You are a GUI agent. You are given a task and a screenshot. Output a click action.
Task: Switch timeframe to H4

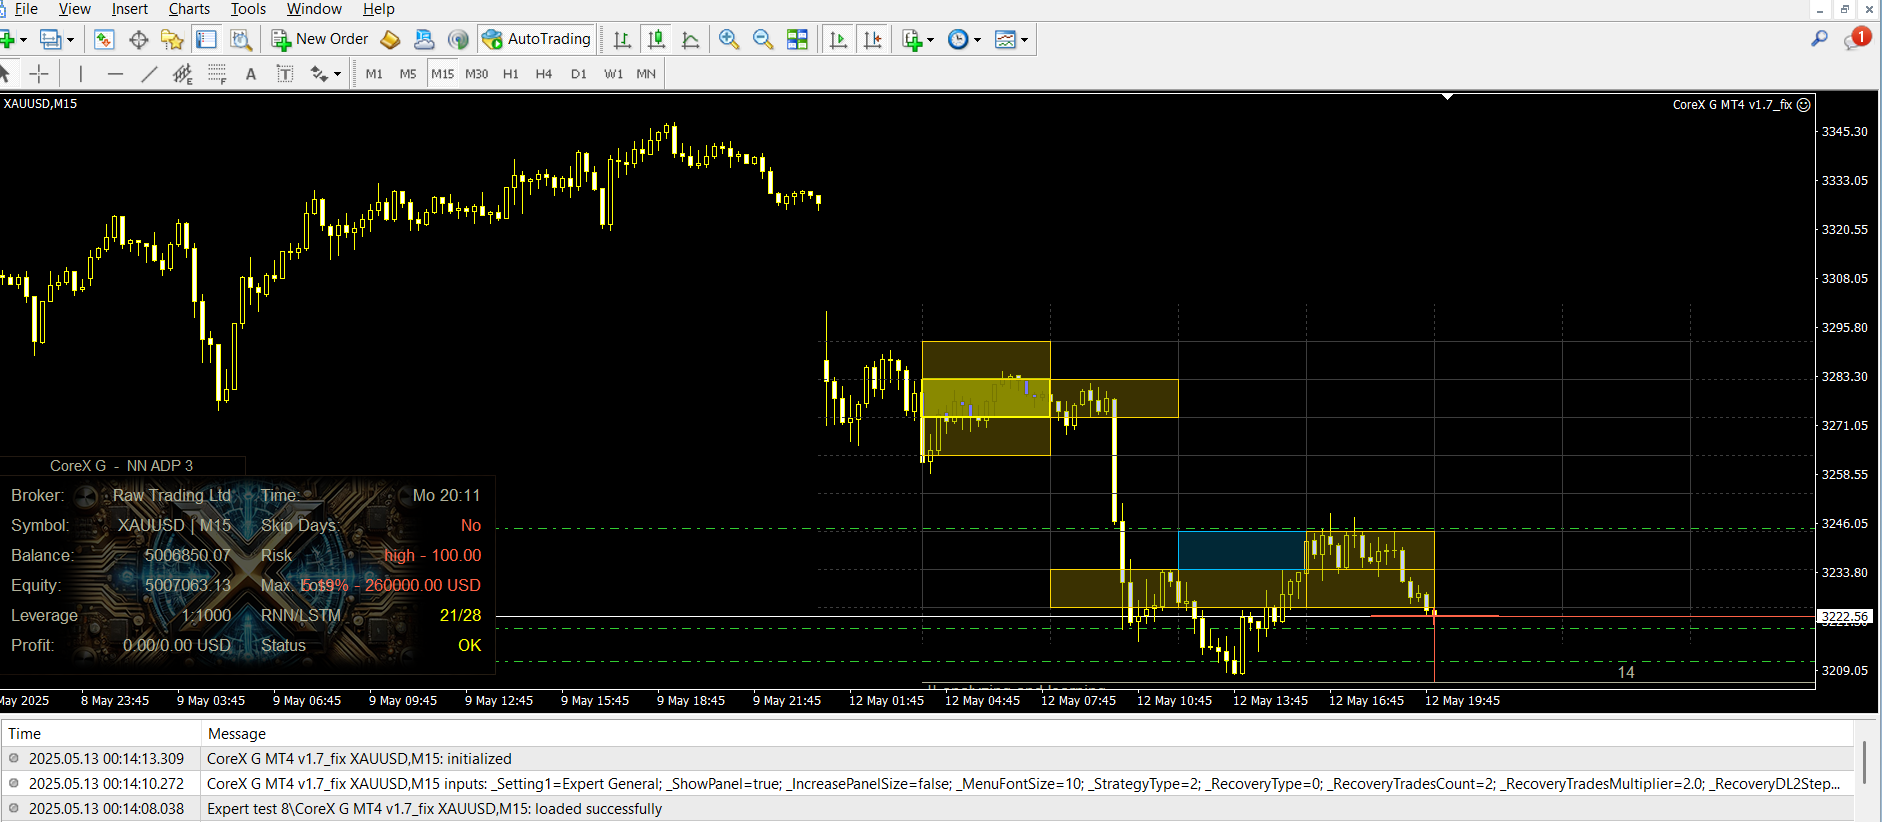point(544,73)
